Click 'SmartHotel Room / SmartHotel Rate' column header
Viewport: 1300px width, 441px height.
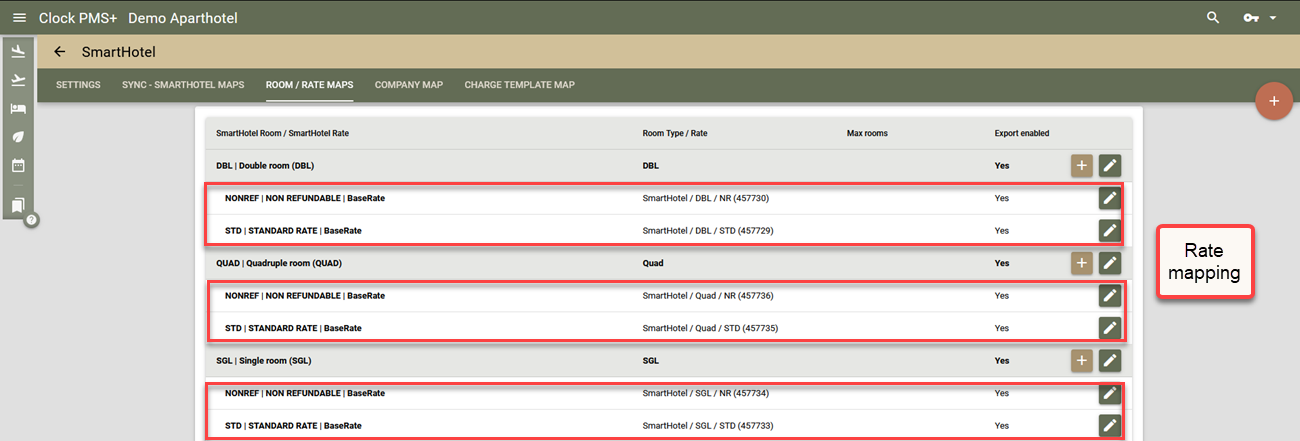282,133
